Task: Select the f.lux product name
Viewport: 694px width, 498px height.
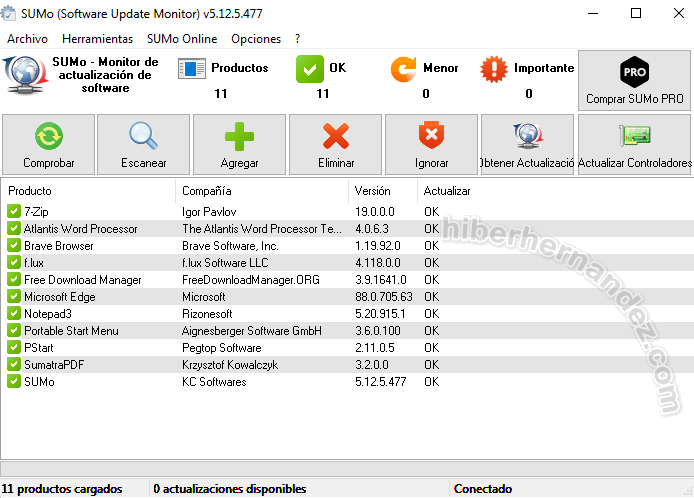Action: pyautogui.click(x=34, y=263)
